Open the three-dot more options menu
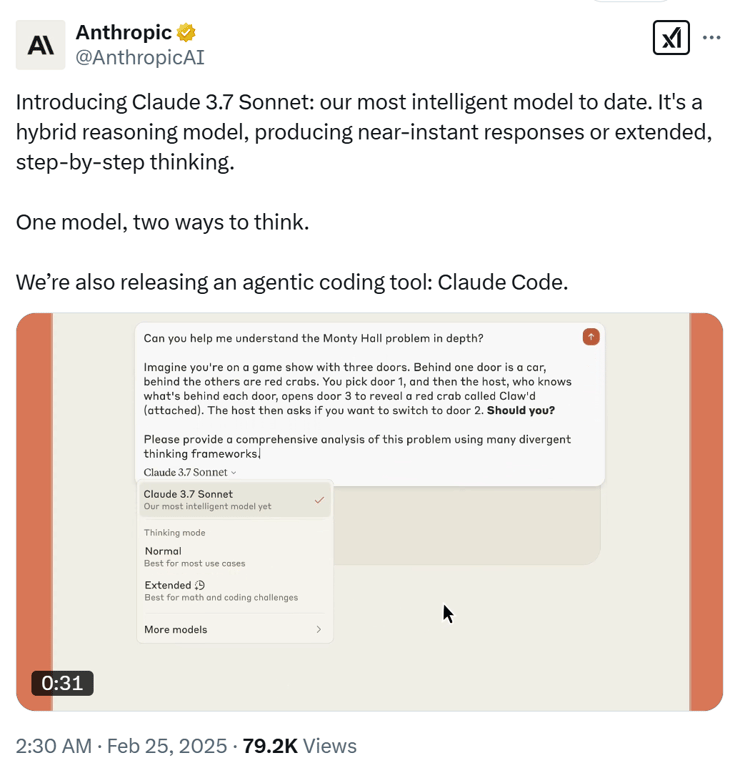This screenshot has height=768, width=735. pos(711,38)
